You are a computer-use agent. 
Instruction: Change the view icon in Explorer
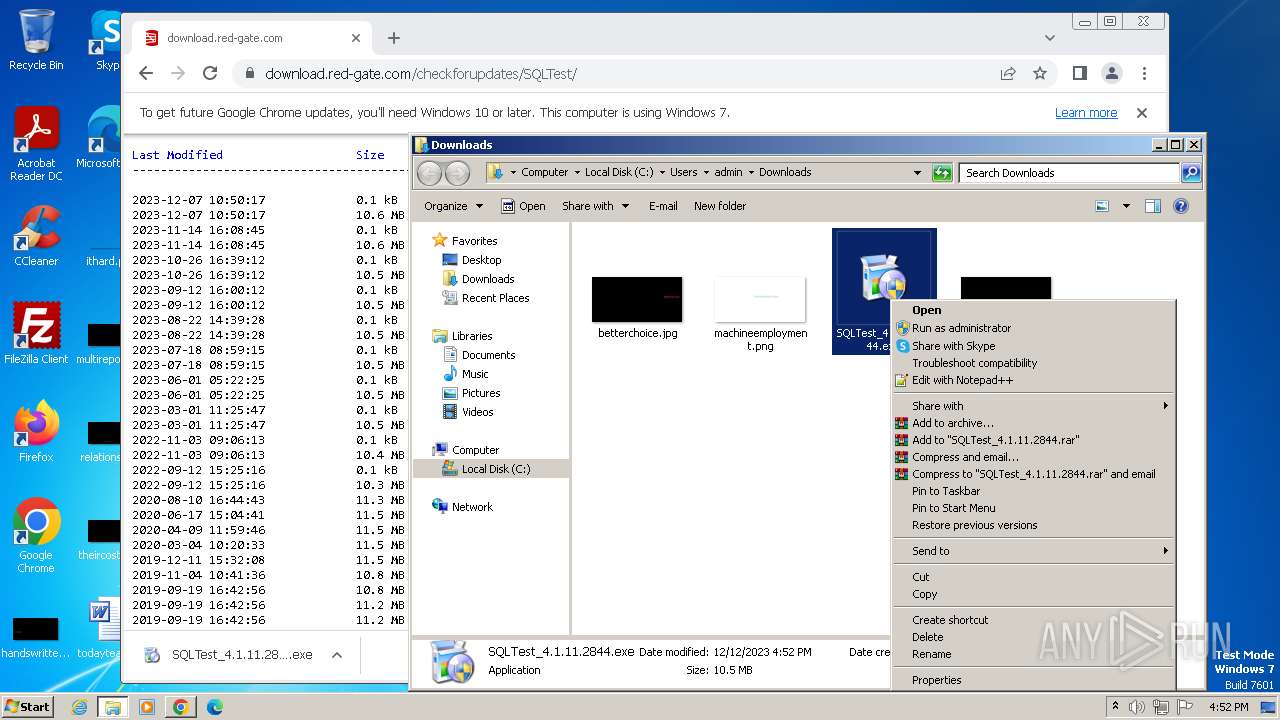1102,206
